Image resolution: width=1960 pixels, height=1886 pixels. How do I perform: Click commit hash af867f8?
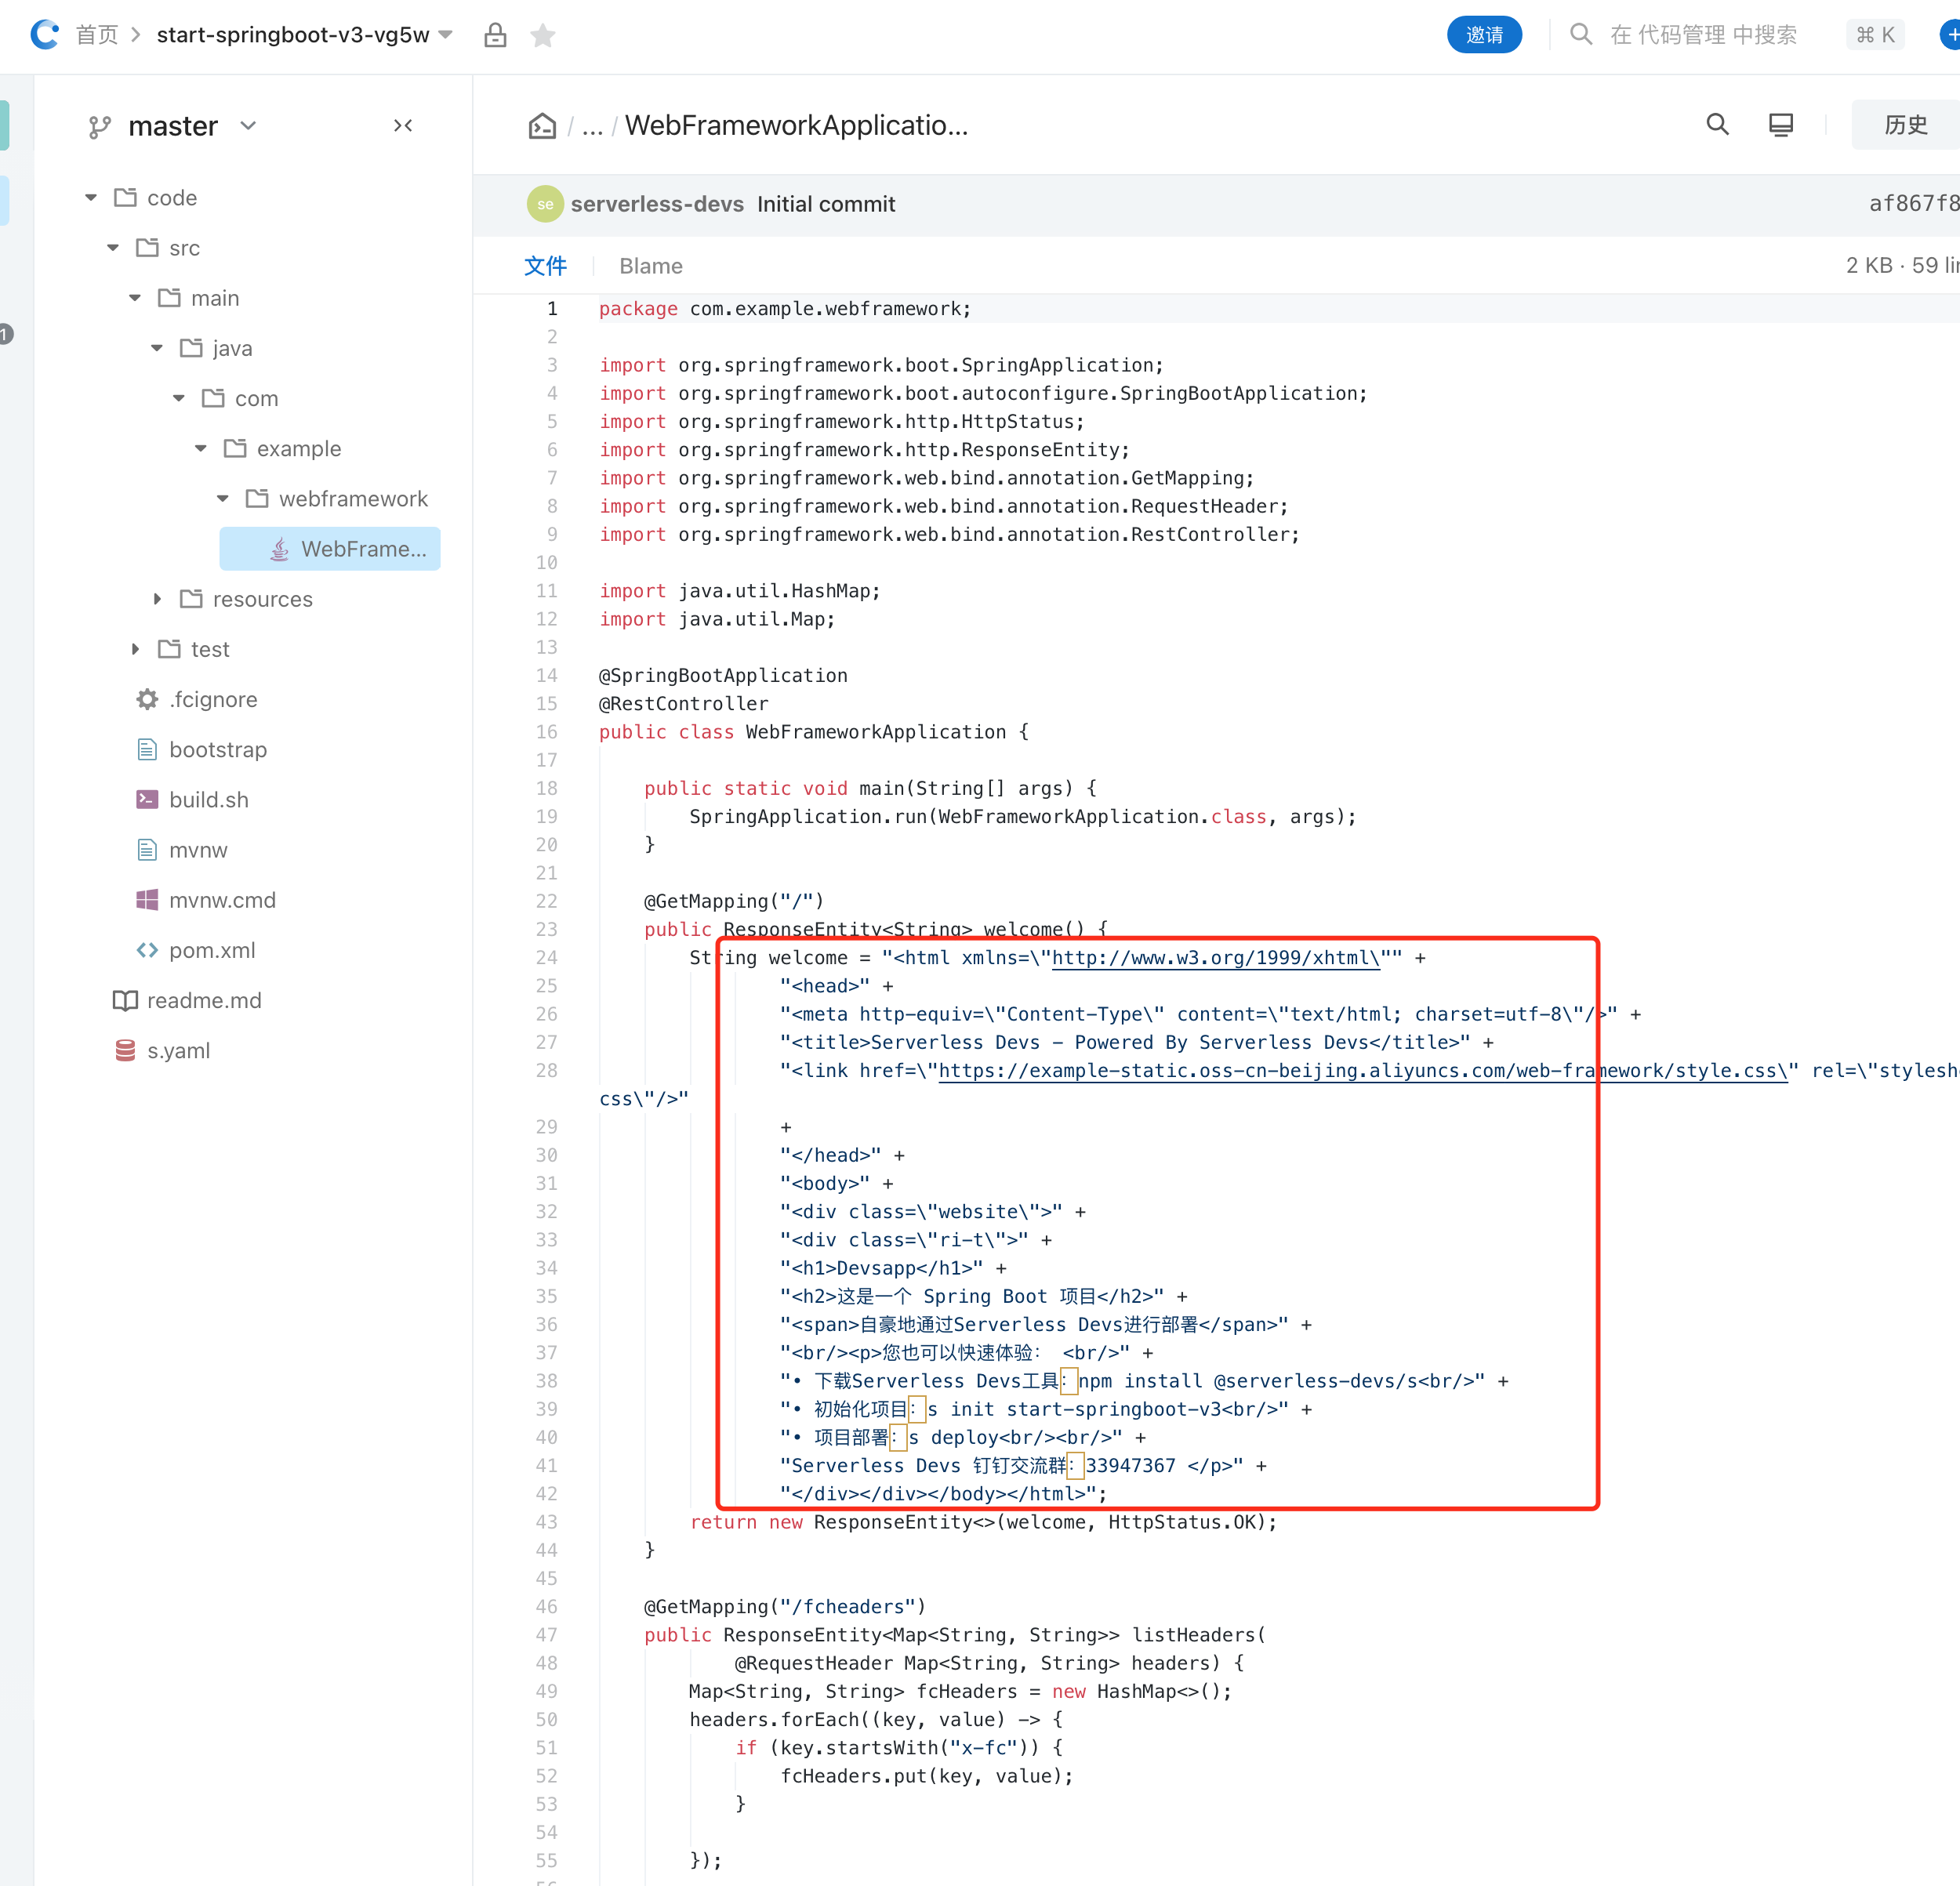click(x=1914, y=204)
